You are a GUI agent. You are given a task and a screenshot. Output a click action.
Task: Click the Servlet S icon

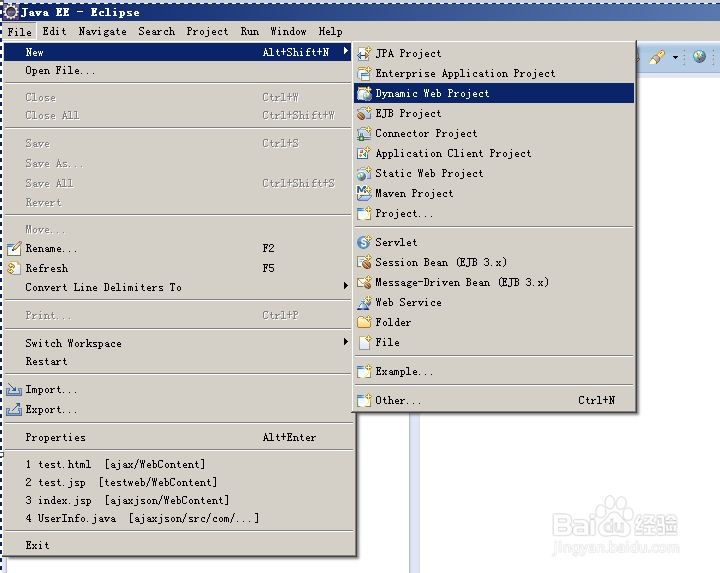[x=364, y=242]
